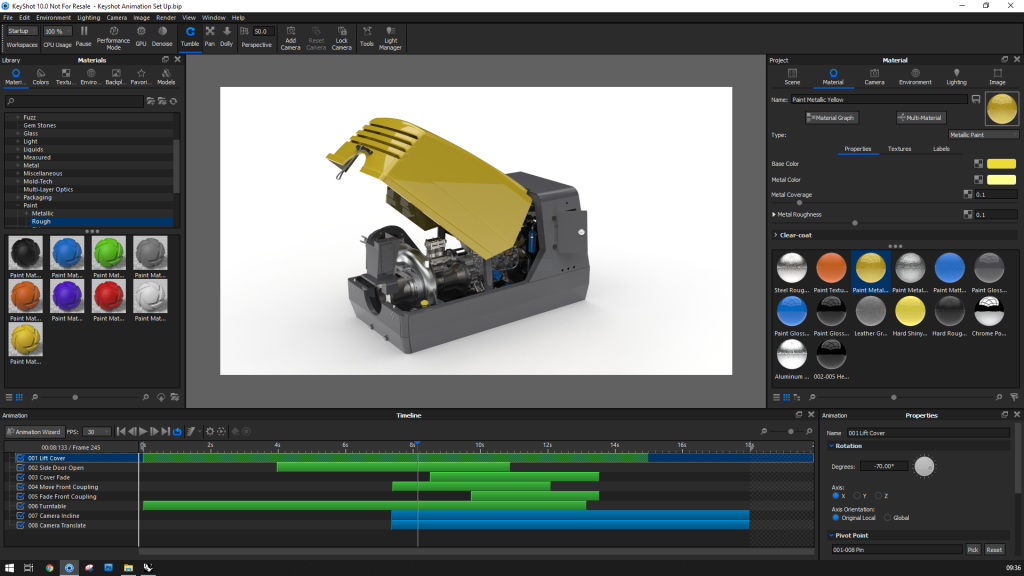Adjust the Metal Coverage slider
1024x576 pixels.
(799, 203)
